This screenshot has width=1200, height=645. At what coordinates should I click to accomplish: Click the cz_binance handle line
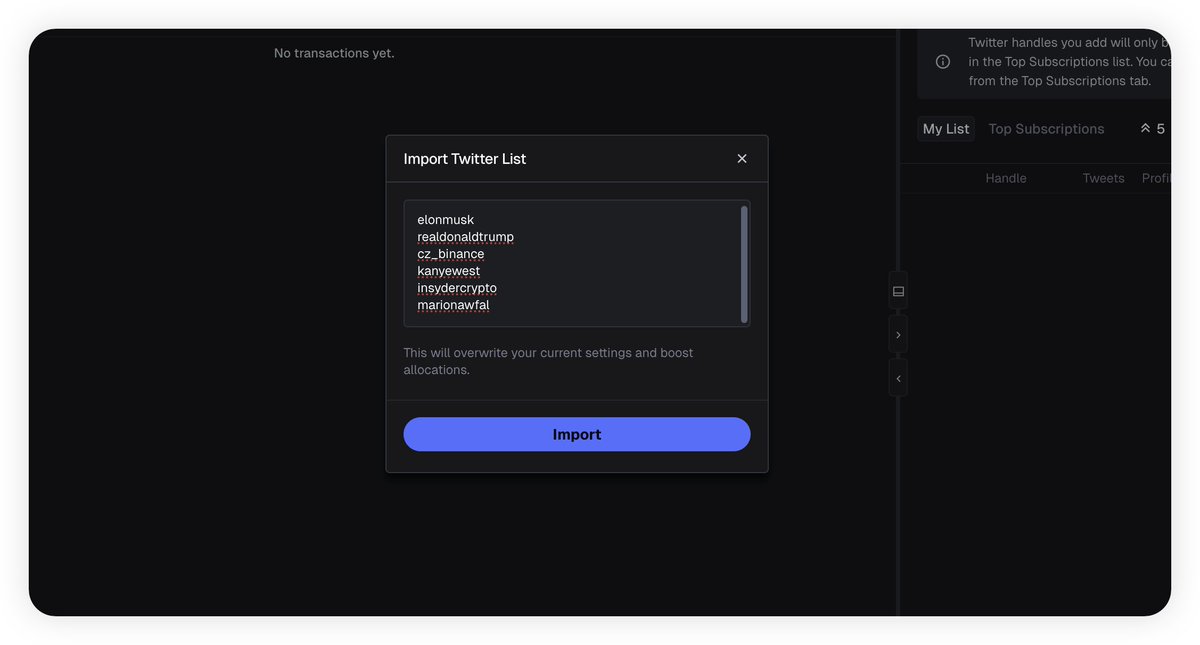tap(451, 254)
